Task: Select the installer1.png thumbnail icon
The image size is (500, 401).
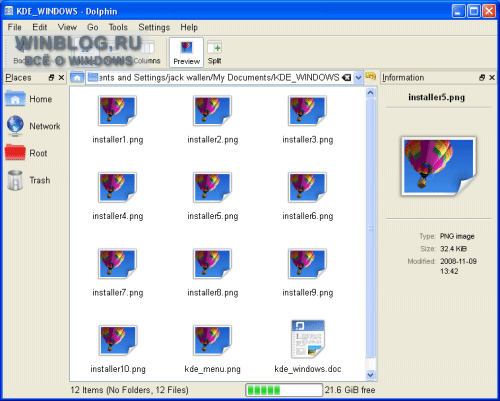Action: pyautogui.click(x=117, y=110)
